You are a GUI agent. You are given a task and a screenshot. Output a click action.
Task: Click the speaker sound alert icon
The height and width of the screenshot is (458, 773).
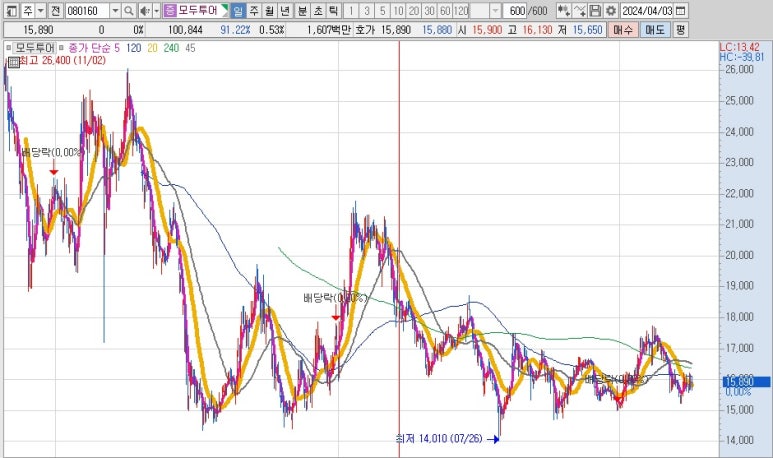click(x=145, y=10)
